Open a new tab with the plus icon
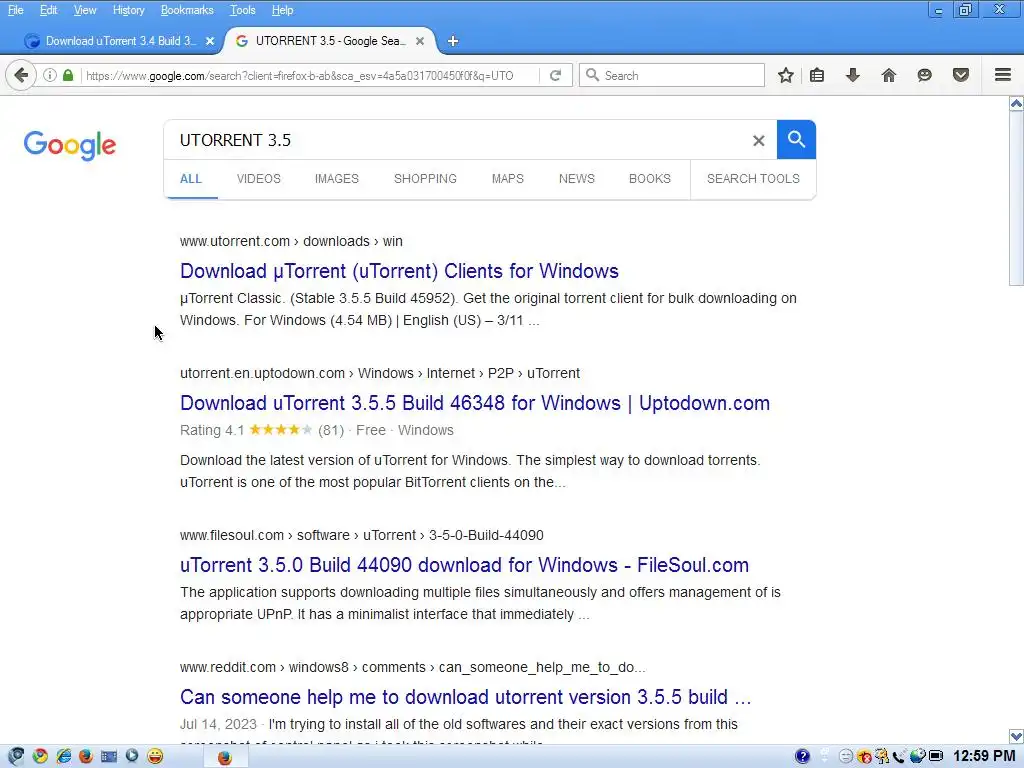Image resolution: width=1024 pixels, height=768 pixels. click(453, 41)
